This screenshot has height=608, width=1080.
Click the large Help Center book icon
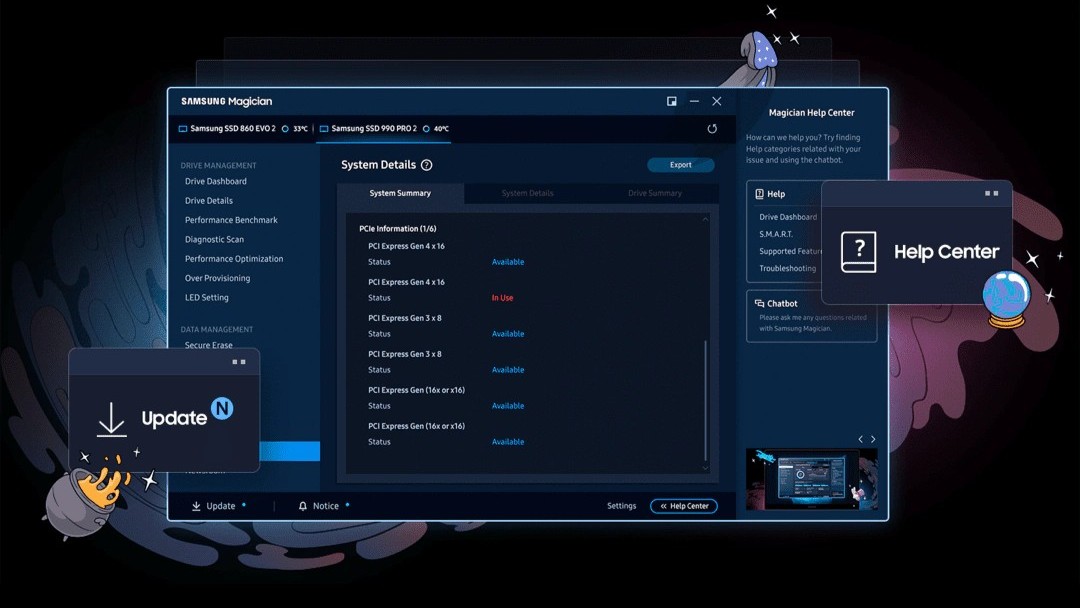[x=858, y=252]
